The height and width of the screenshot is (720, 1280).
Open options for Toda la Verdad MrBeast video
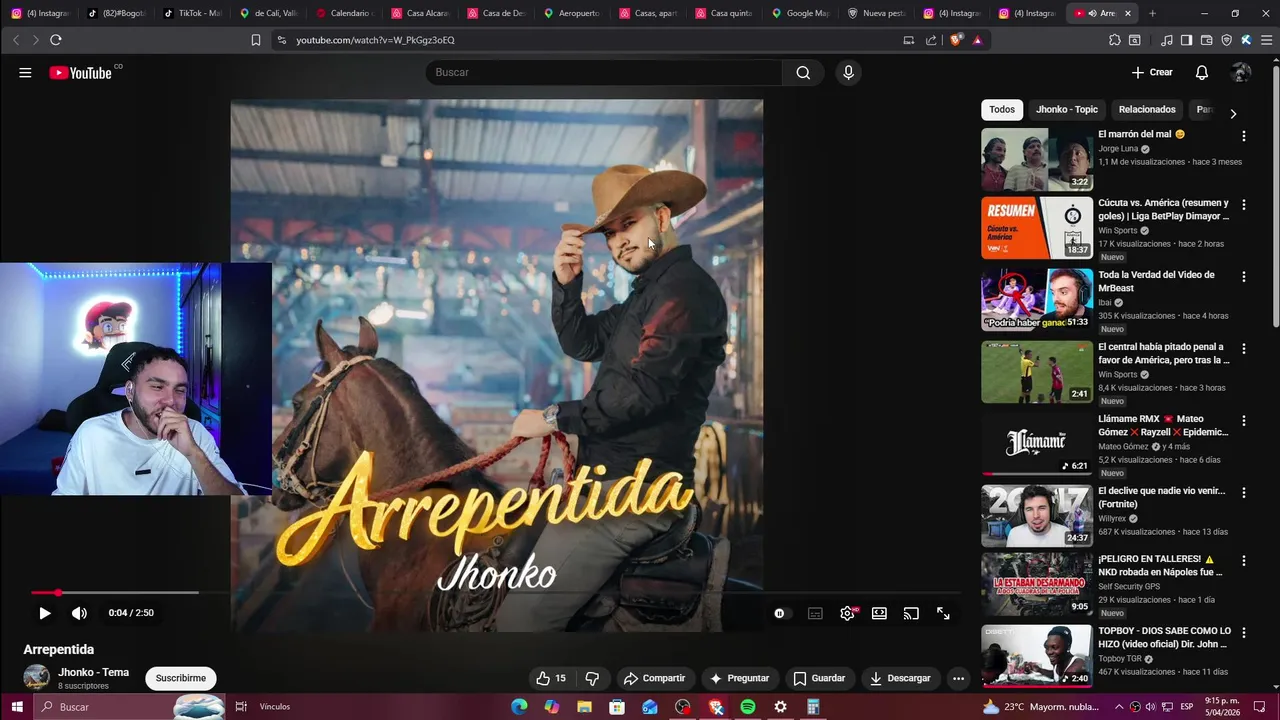point(1244,277)
